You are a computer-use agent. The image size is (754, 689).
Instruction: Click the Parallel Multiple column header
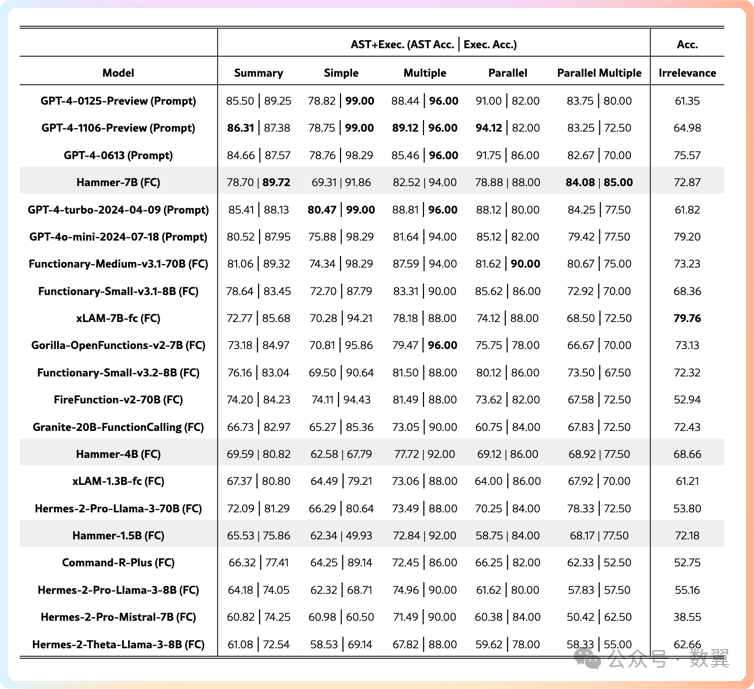tap(599, 73)
